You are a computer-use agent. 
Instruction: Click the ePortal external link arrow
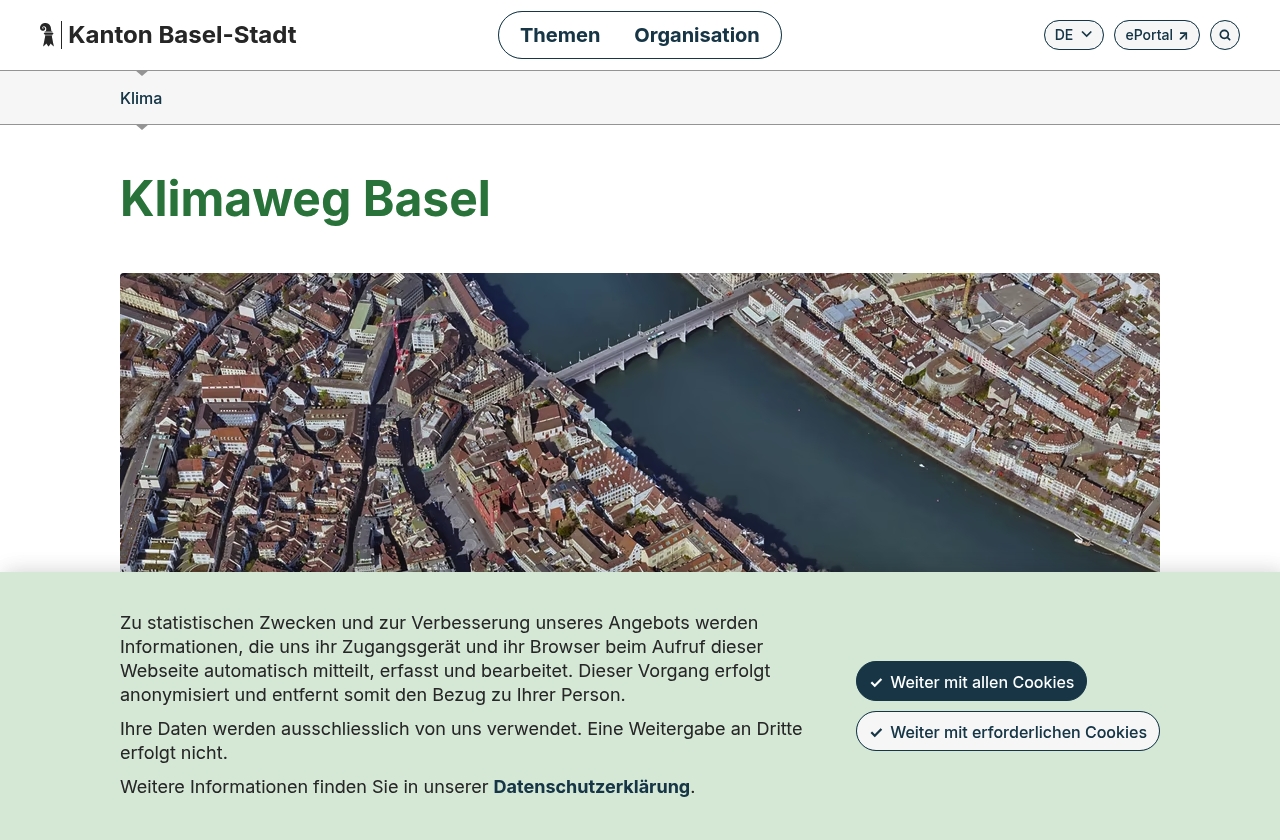(1183, 34)
